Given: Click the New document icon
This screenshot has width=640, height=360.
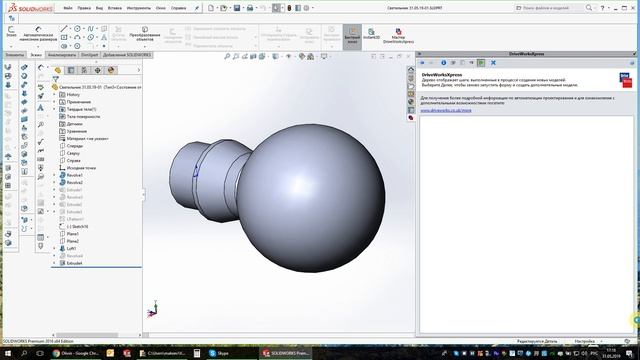Looking at the screenshot, I should tap(211, 8).
